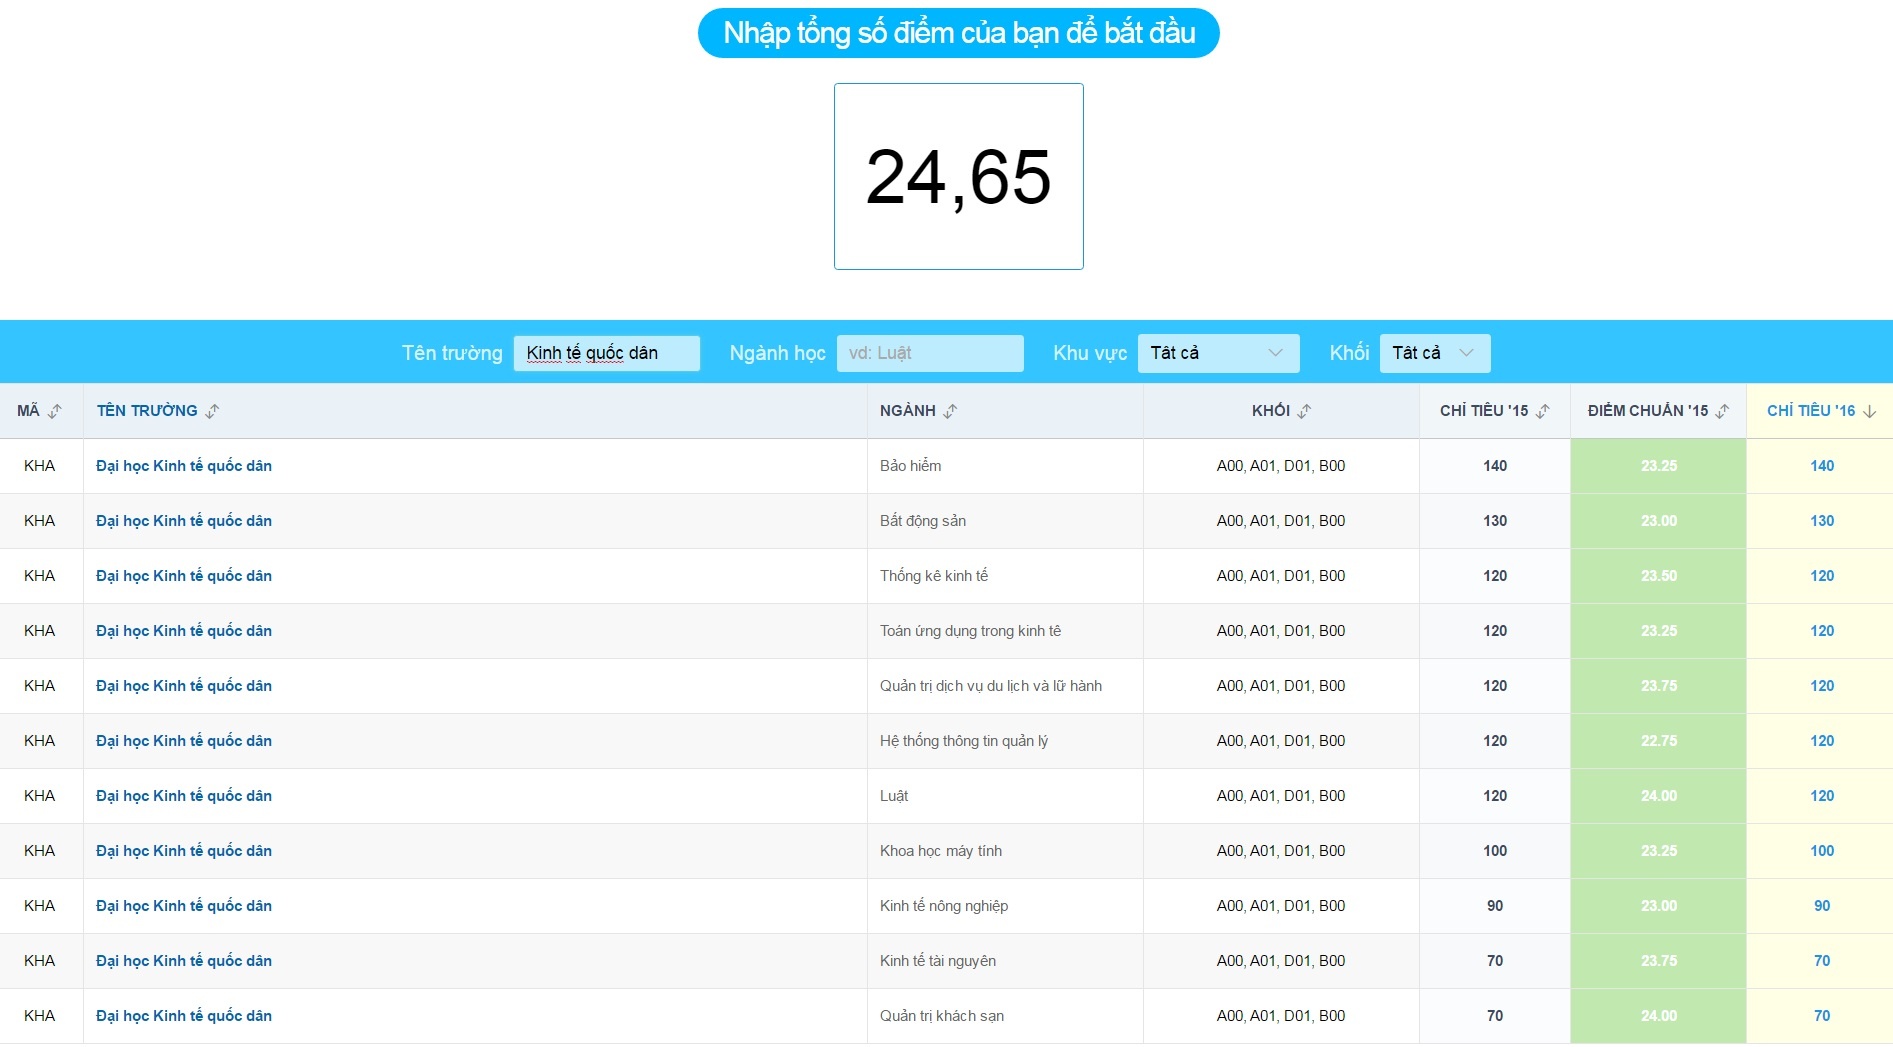
Task: Click the Tên trường search field
Action: [606, 353]
